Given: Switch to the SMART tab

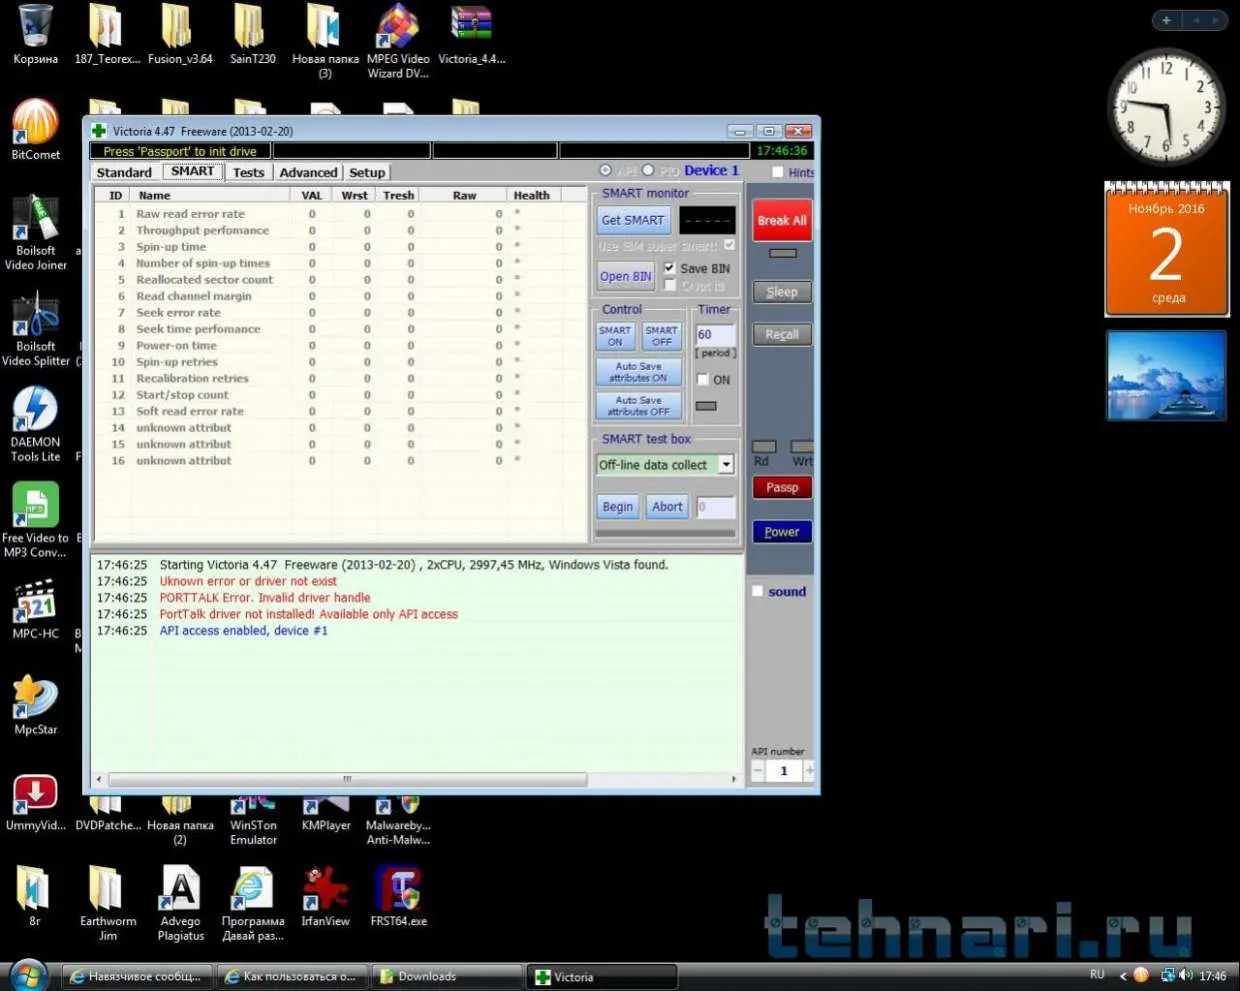Looking at the screenshot, I should click(x=192, y=171).
